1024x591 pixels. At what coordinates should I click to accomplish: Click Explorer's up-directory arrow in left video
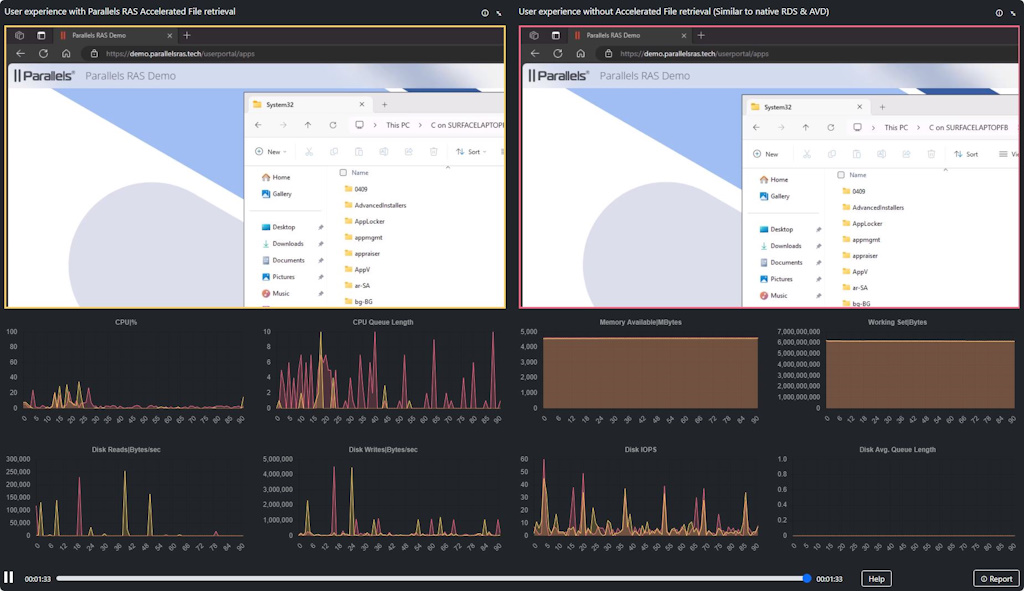pos(307,125)
